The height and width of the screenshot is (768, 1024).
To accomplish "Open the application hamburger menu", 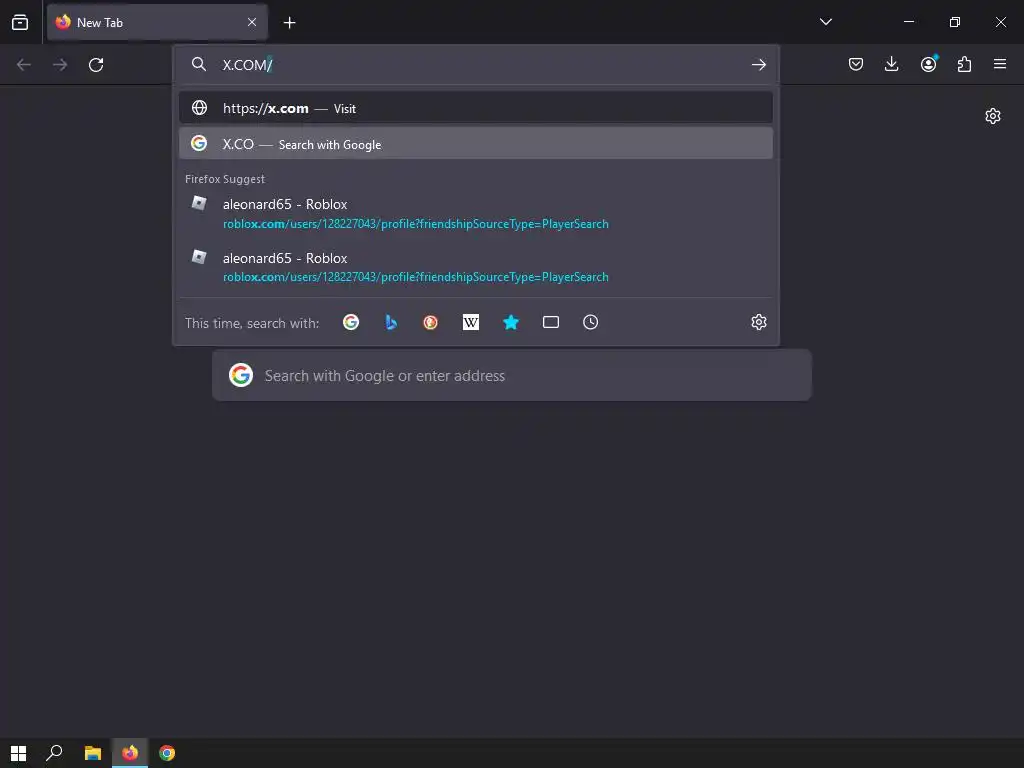I will pos(1000,64).
